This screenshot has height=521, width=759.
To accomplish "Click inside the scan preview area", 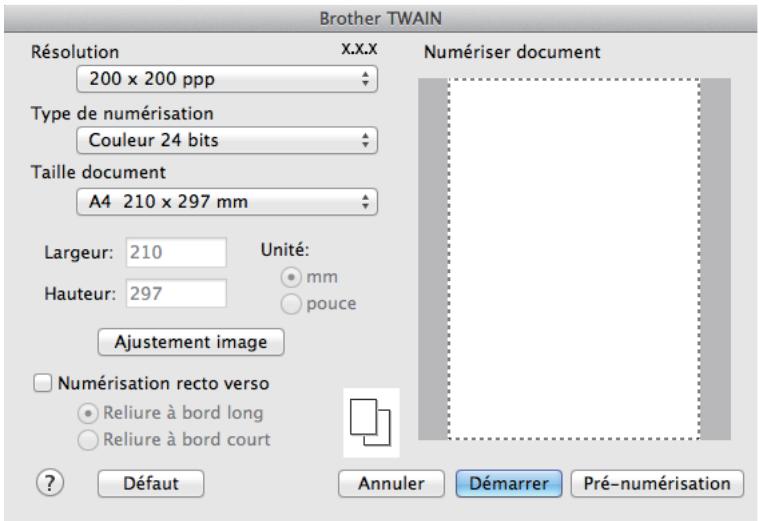I will (x=574, y=259).
